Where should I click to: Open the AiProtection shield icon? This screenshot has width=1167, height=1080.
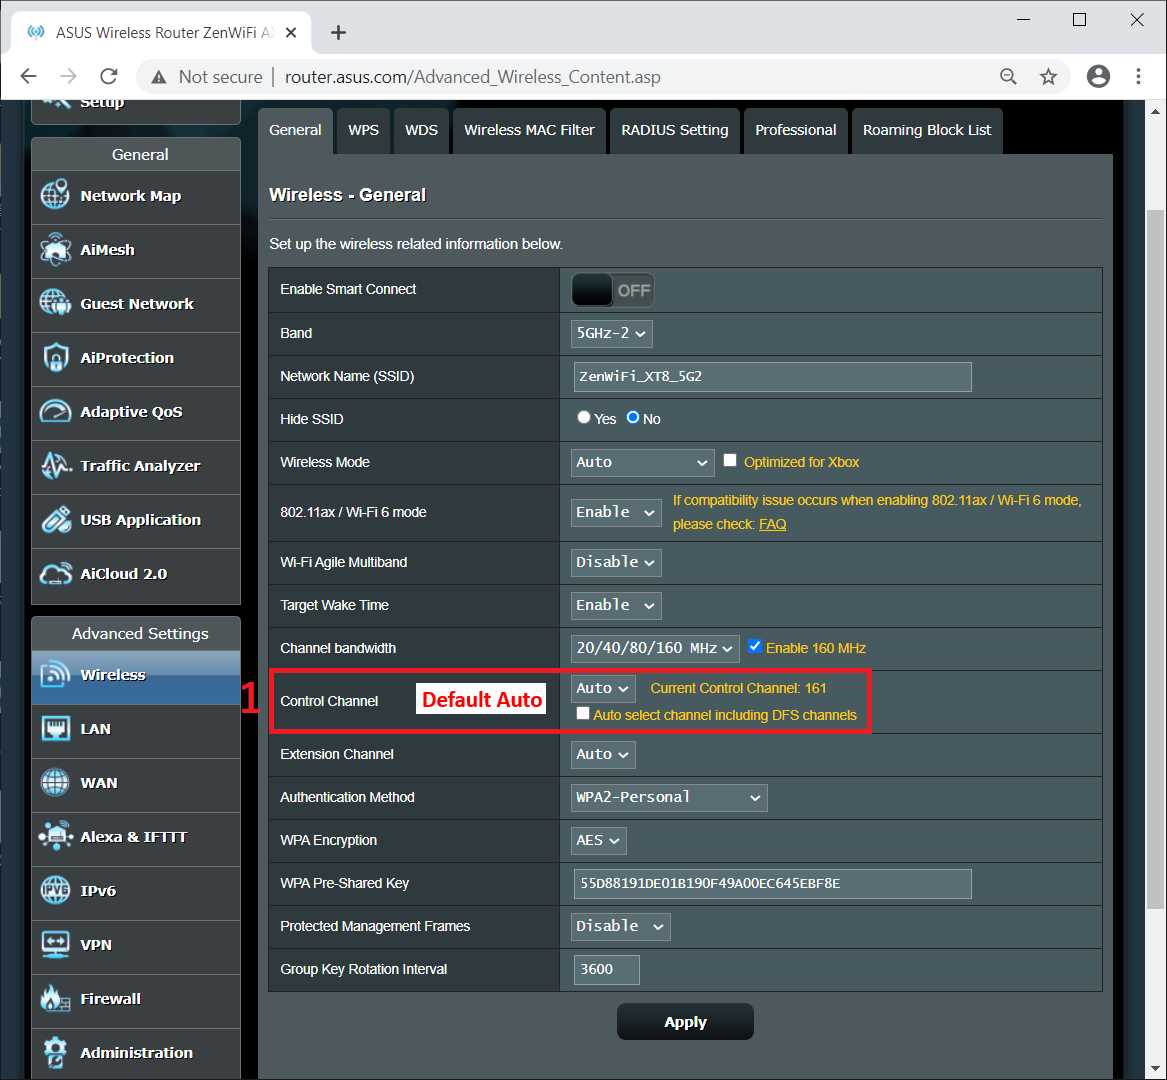[x=55, y=357]
